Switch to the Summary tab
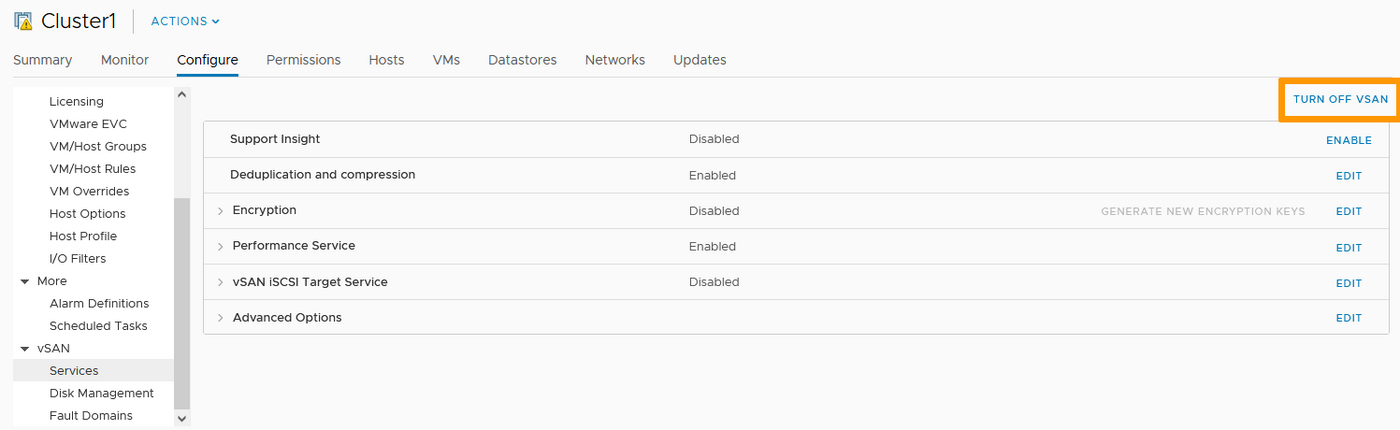The width and height of the screenshot is (1400, 430). [x=42, y=60]
